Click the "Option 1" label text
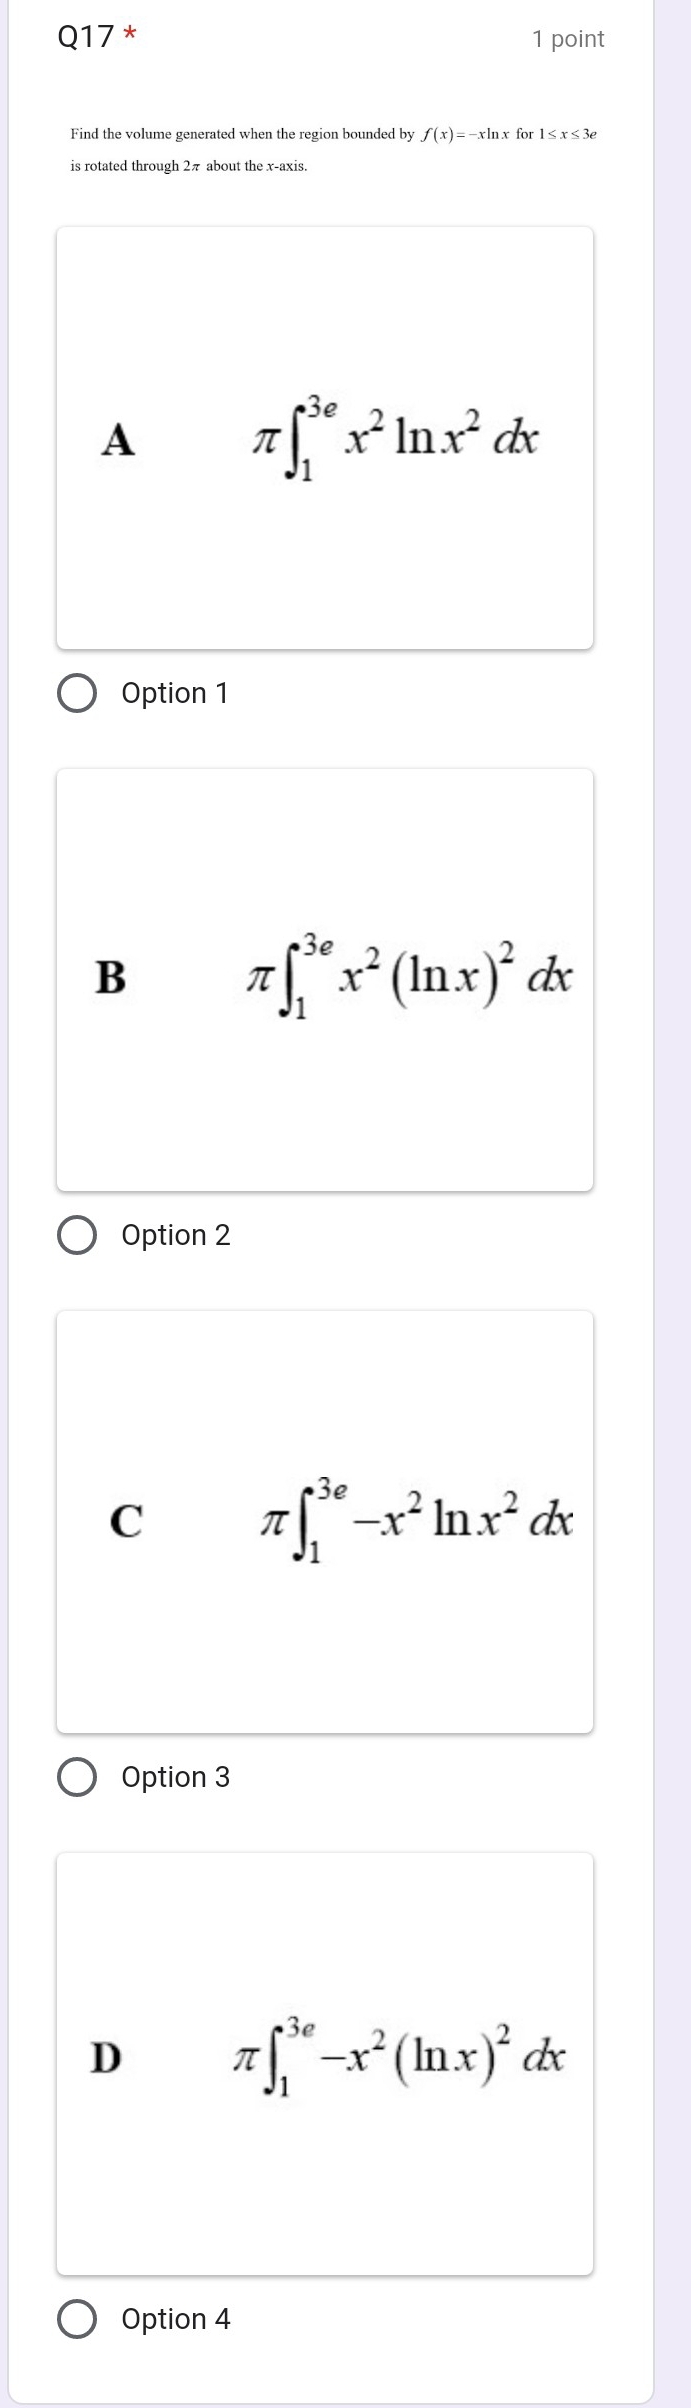The height and width of the screenshot is (2408, 691). point(175,694)
